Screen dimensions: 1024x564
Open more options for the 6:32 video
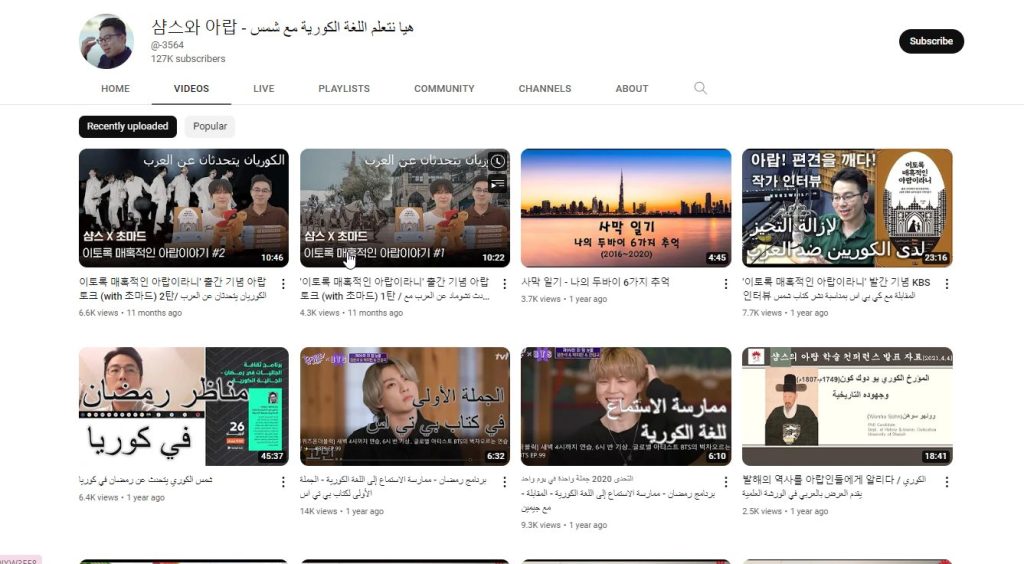pyautogui.click(x=504, y=482)
